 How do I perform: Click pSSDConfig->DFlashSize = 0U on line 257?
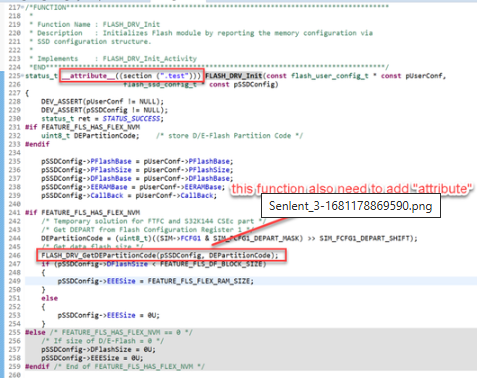98,349
